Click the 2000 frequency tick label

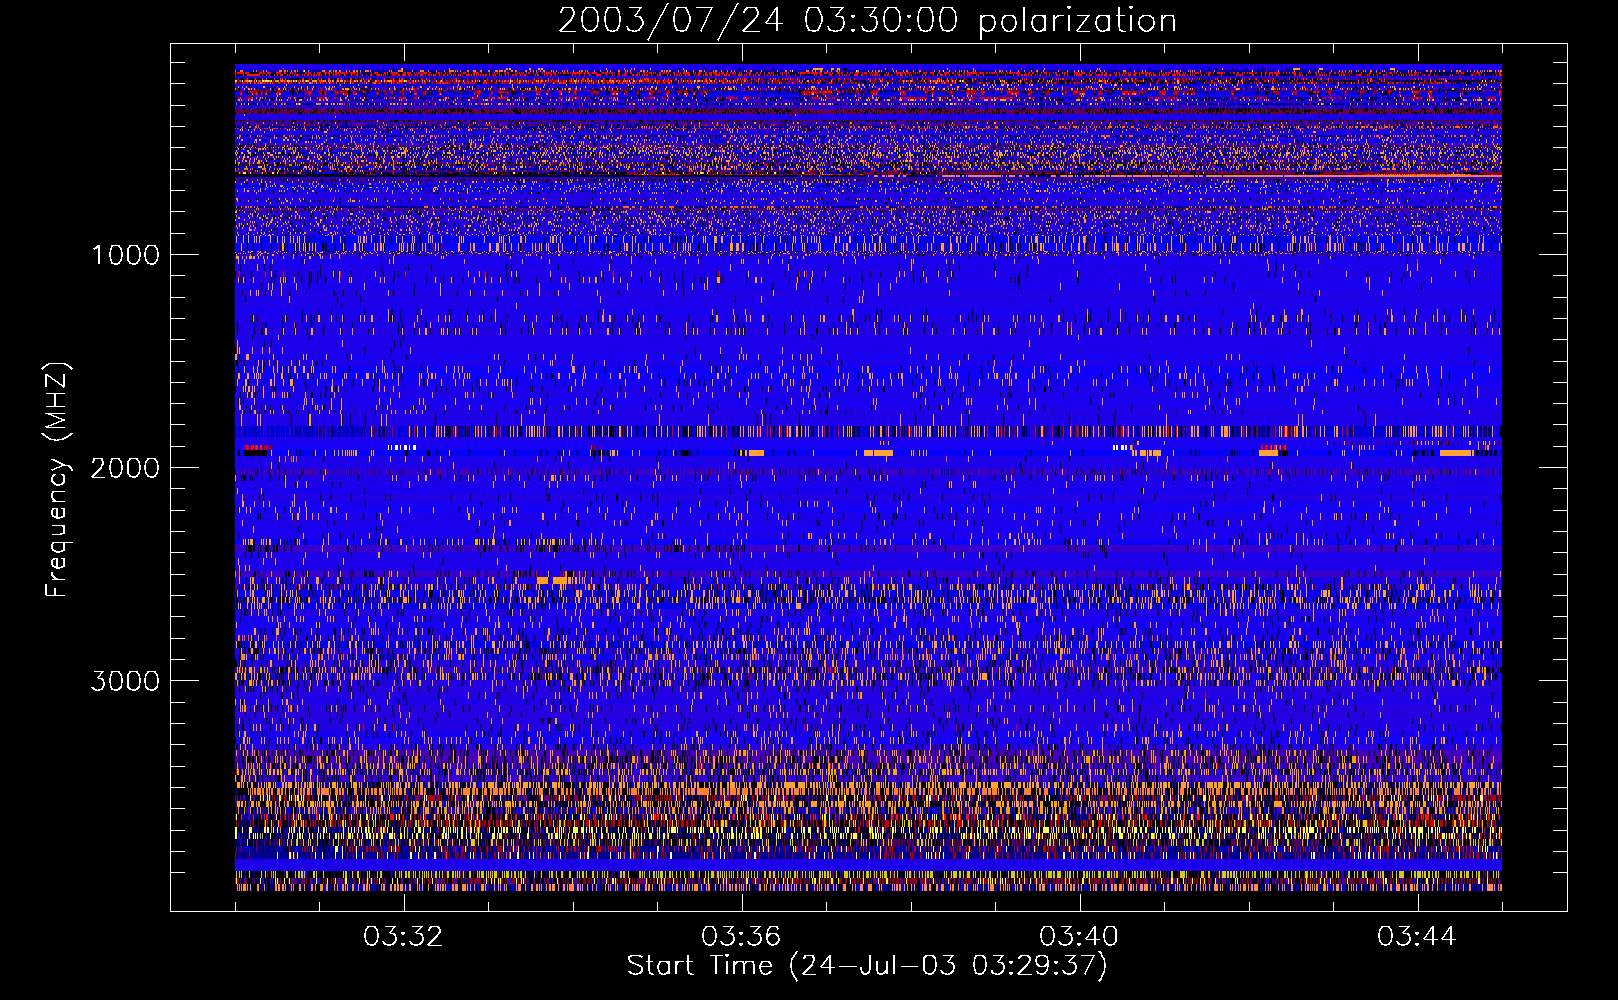tap(125, 468)
